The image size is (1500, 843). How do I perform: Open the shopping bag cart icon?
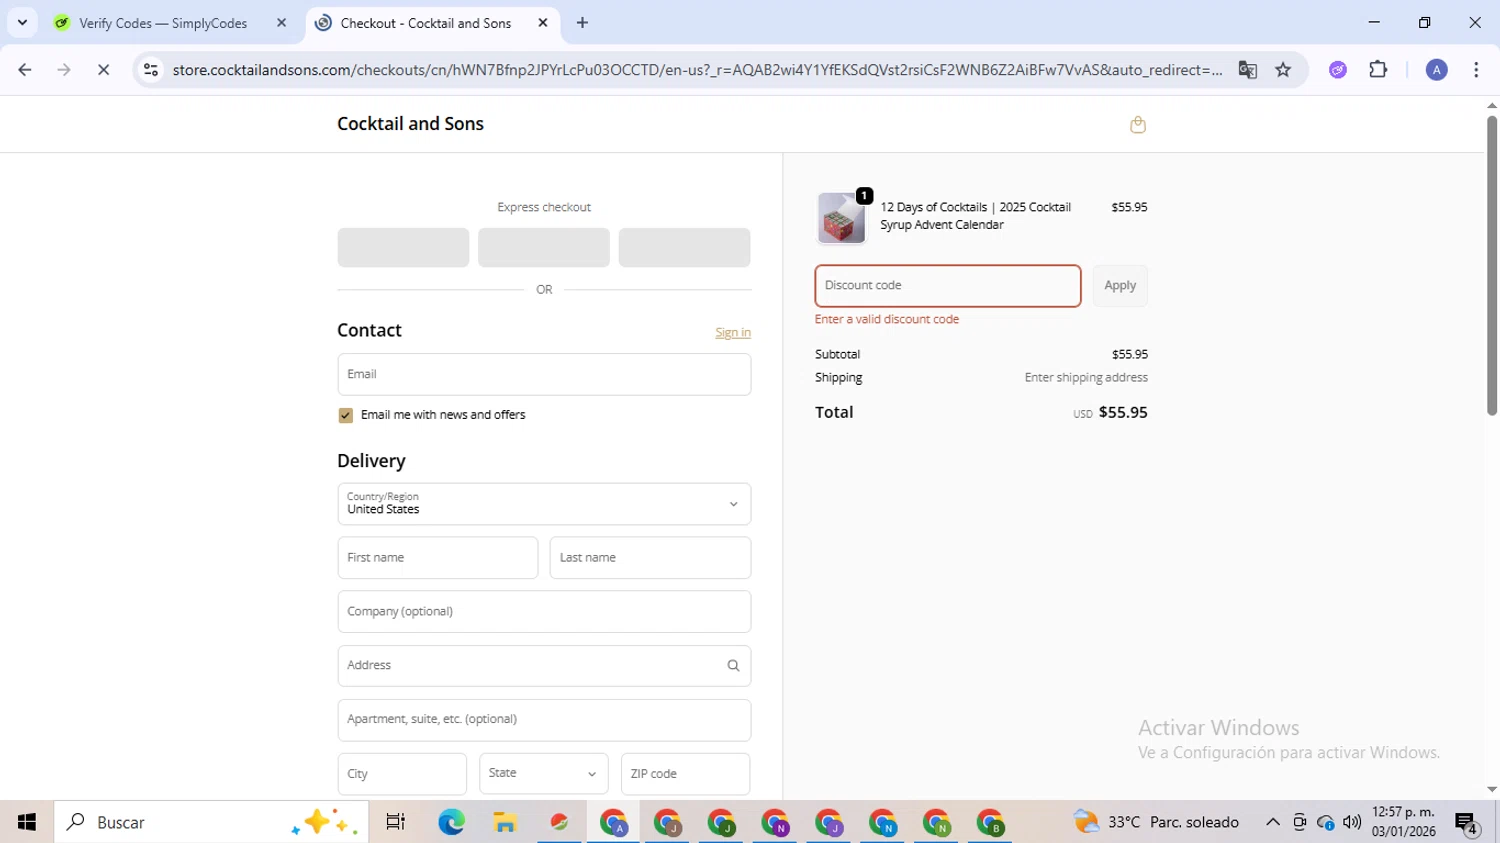coord(1137,125)
